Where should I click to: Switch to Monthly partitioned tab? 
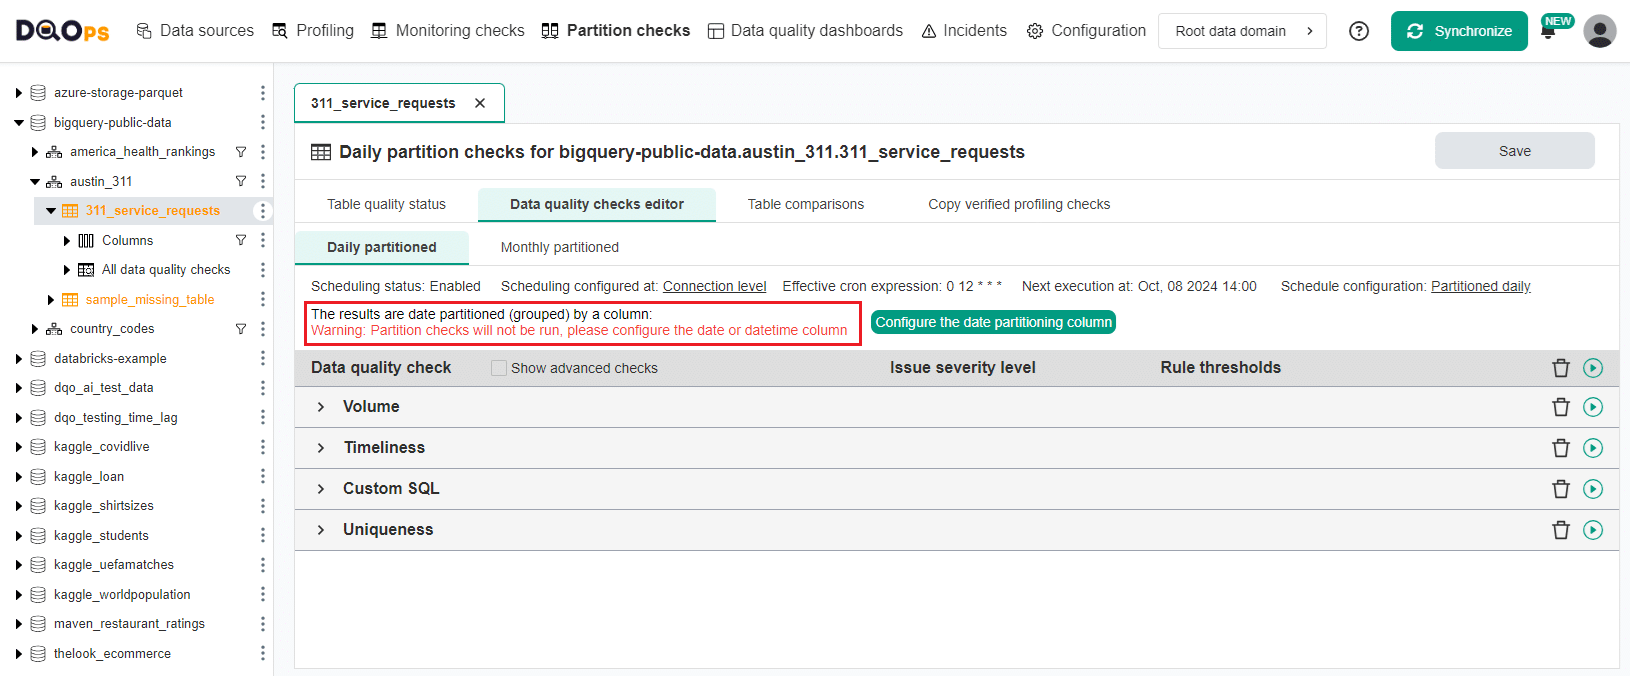click(x=560, y=247)
